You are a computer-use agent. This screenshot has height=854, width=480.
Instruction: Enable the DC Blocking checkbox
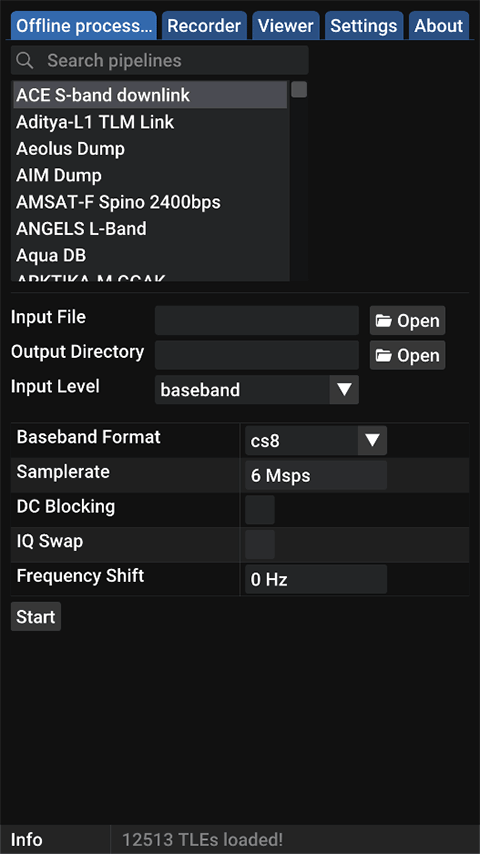[260, 510]
